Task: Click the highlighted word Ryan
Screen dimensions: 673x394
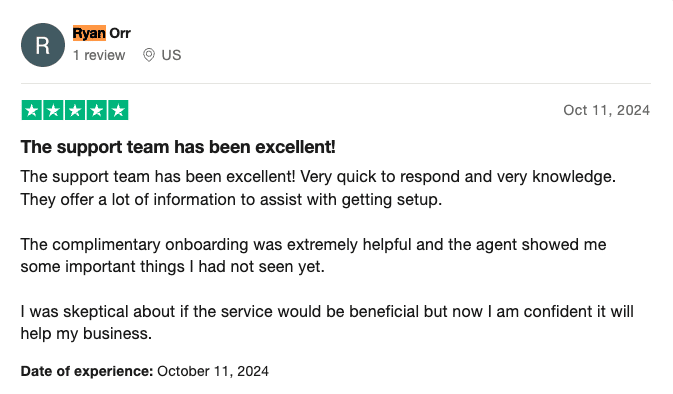Action: click(89, 33)
